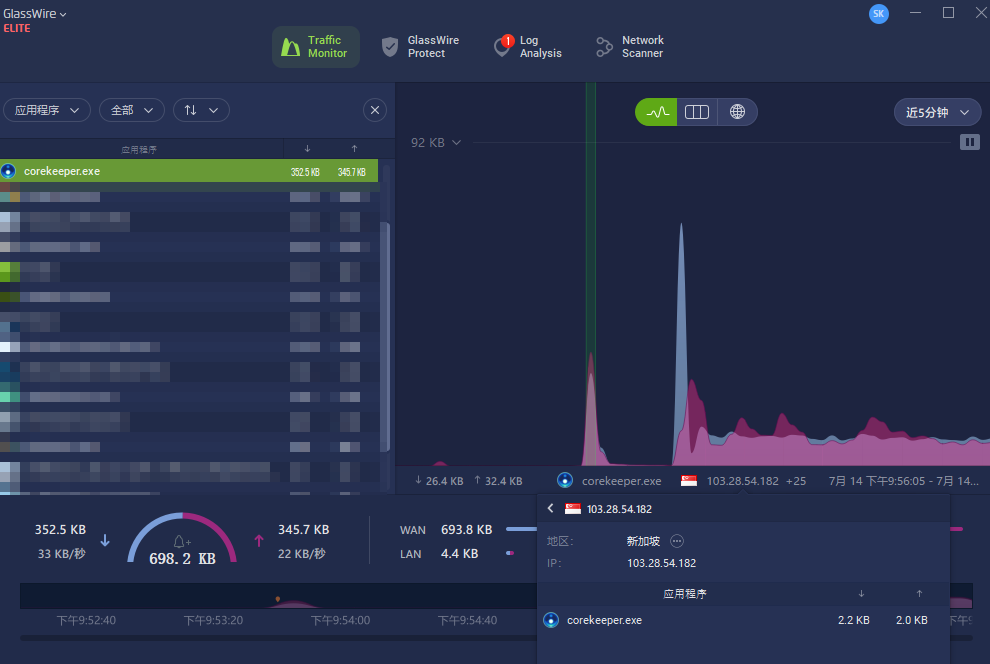Click the Singapore flag below the graph
Screen dimensions: 990x664
(x=689, y=481)
